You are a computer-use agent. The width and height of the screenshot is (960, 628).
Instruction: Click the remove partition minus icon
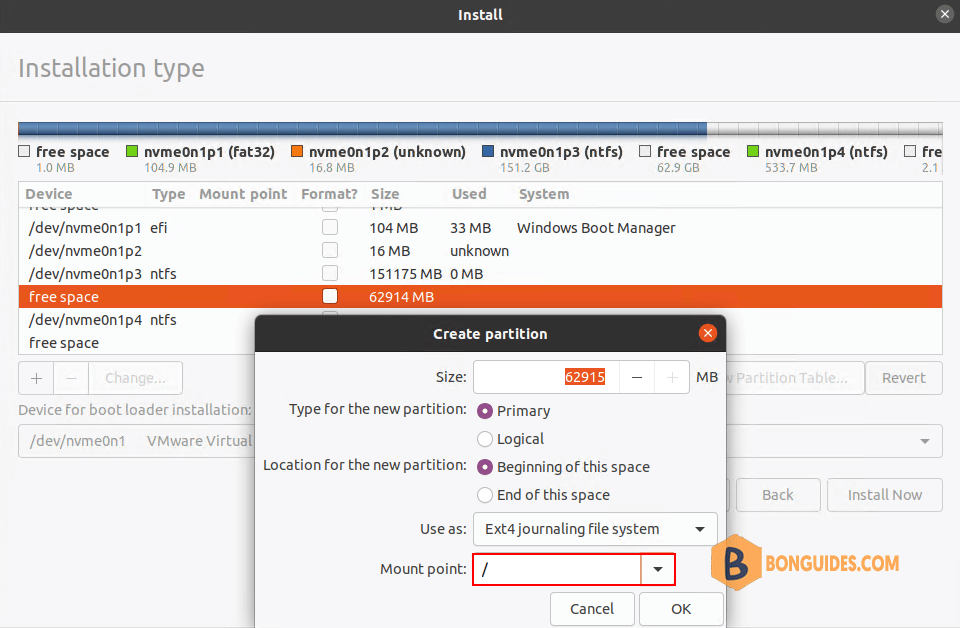pos(71,378)
